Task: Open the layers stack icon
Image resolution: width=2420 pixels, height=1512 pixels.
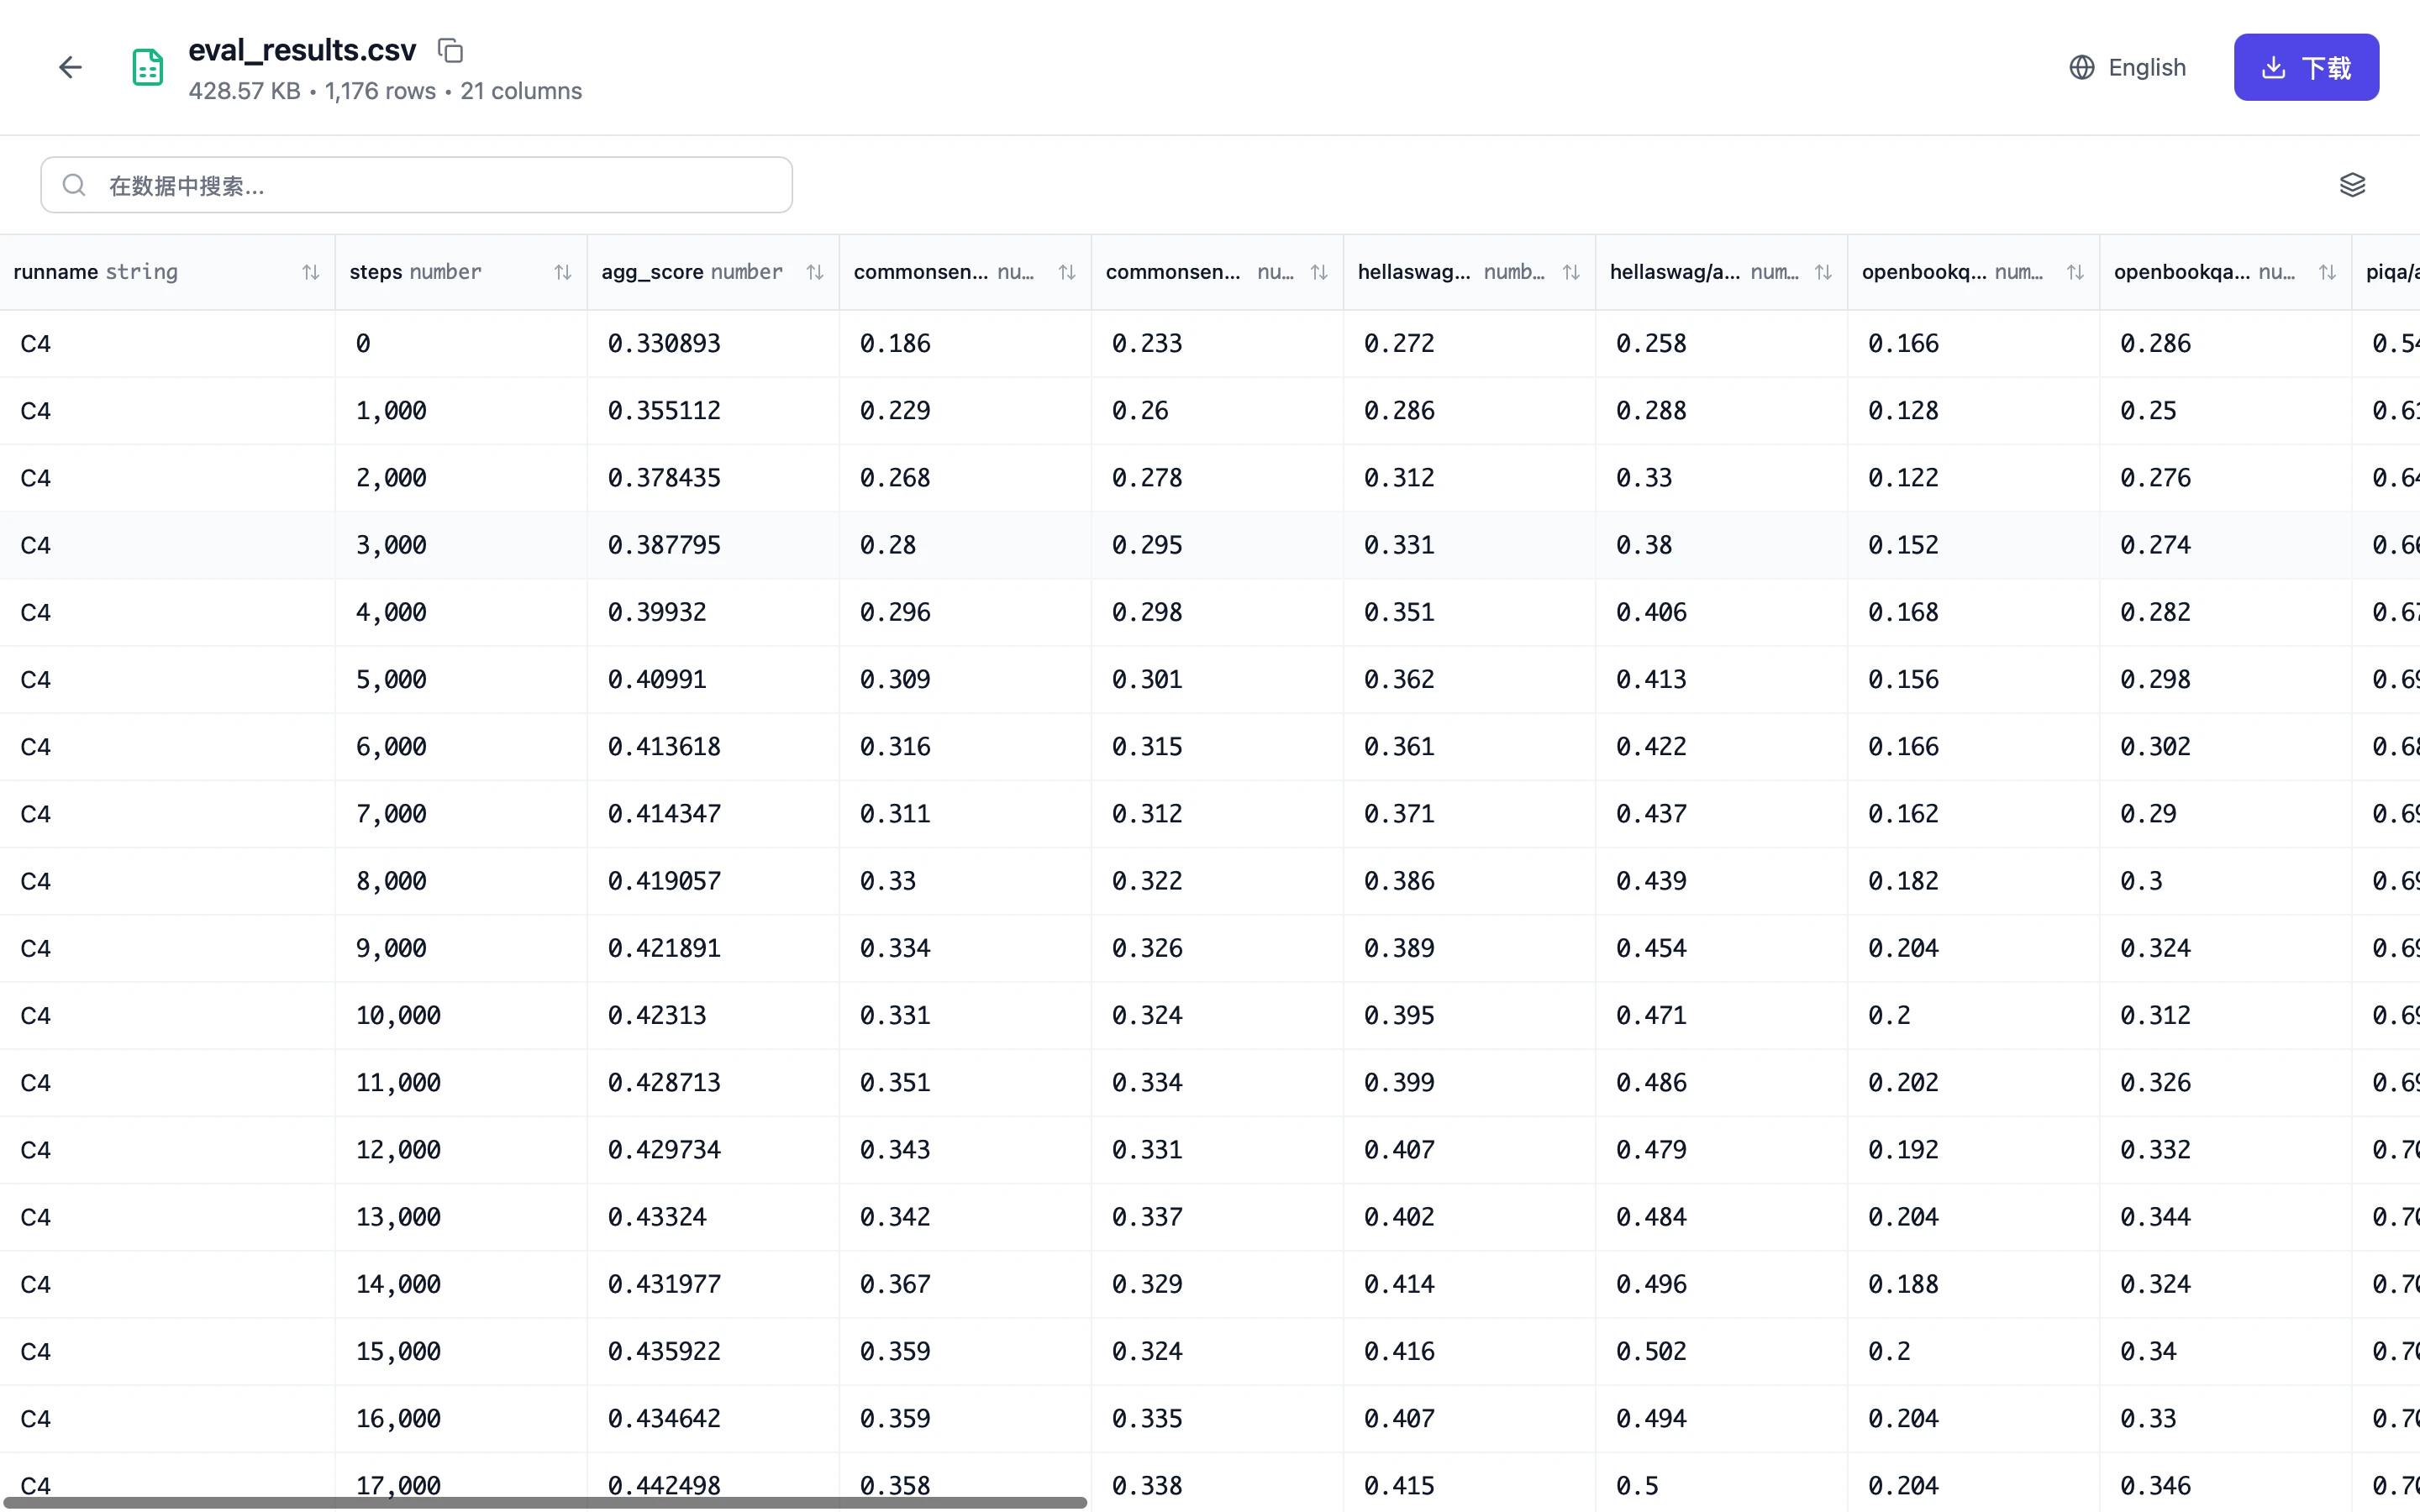Action: tap(2352, 185)
